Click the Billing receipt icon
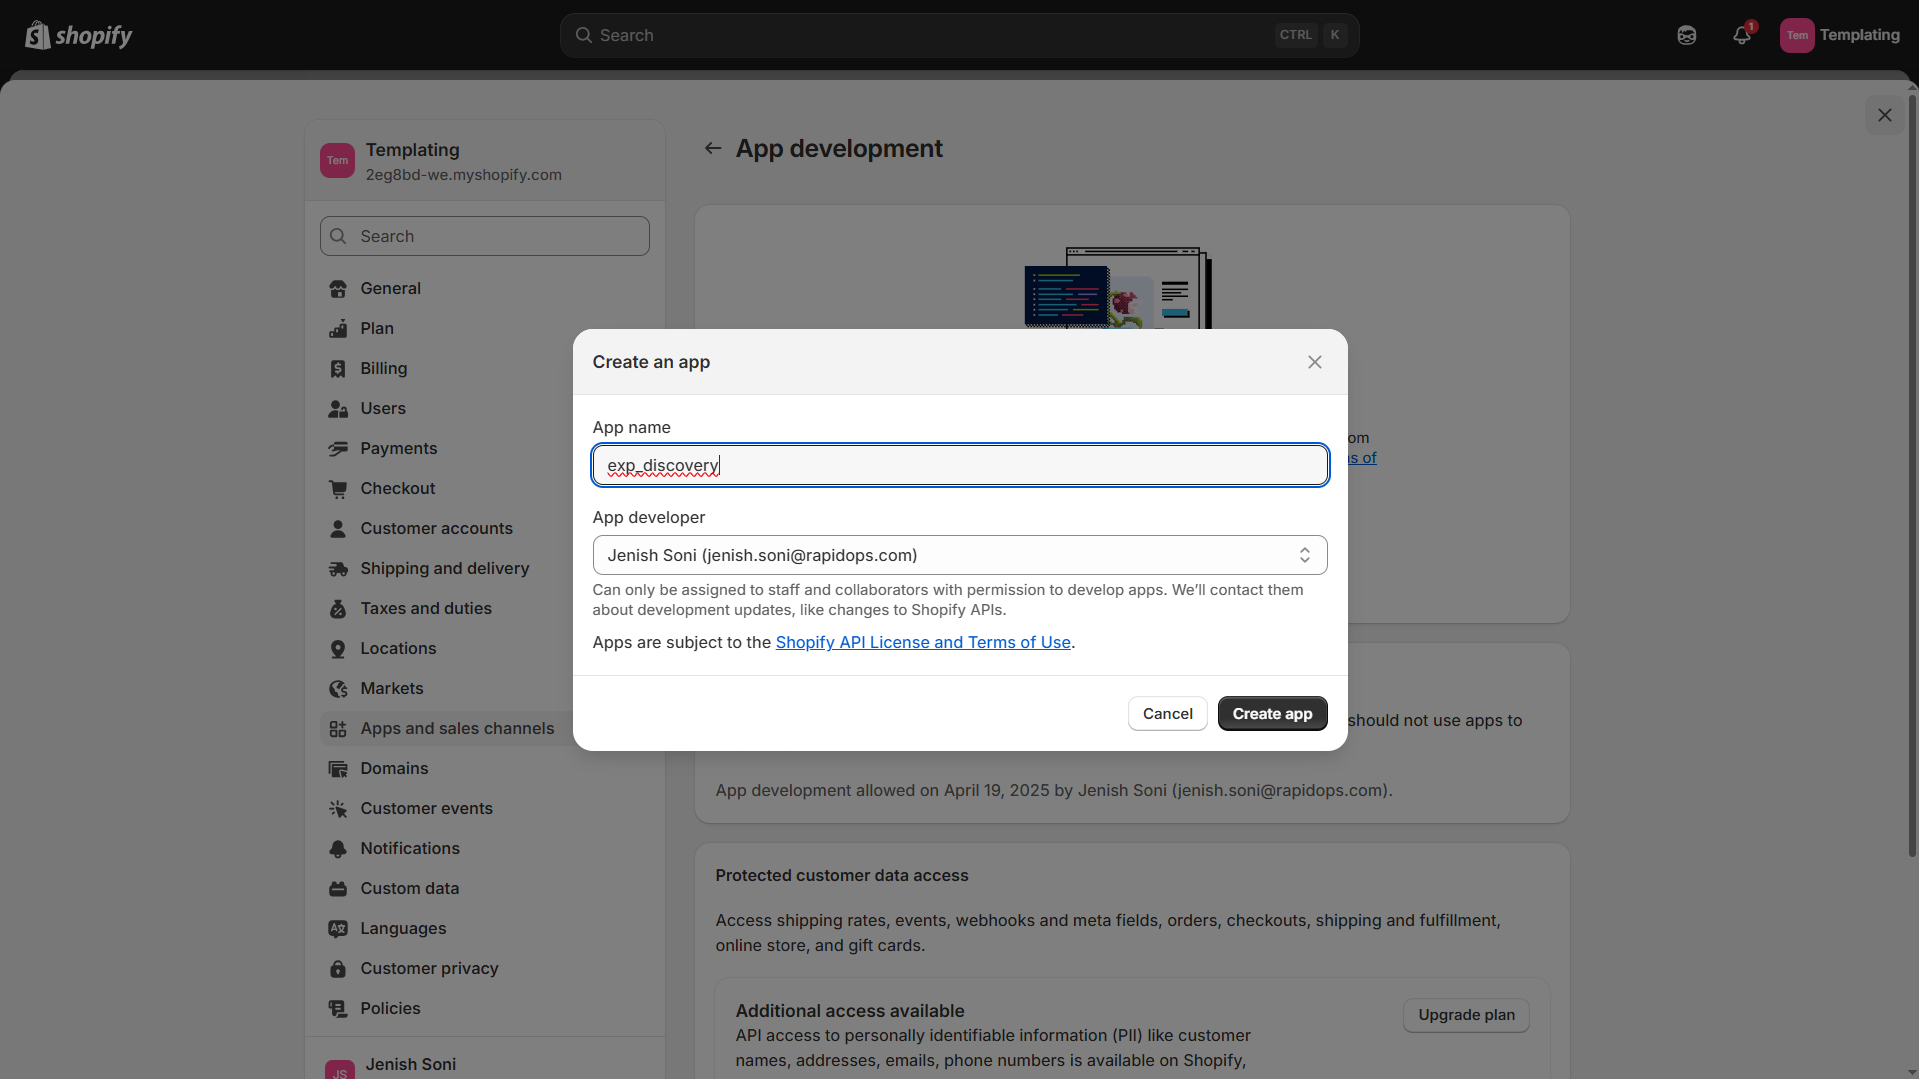1919x1079 pixels. tap(338, 368)
